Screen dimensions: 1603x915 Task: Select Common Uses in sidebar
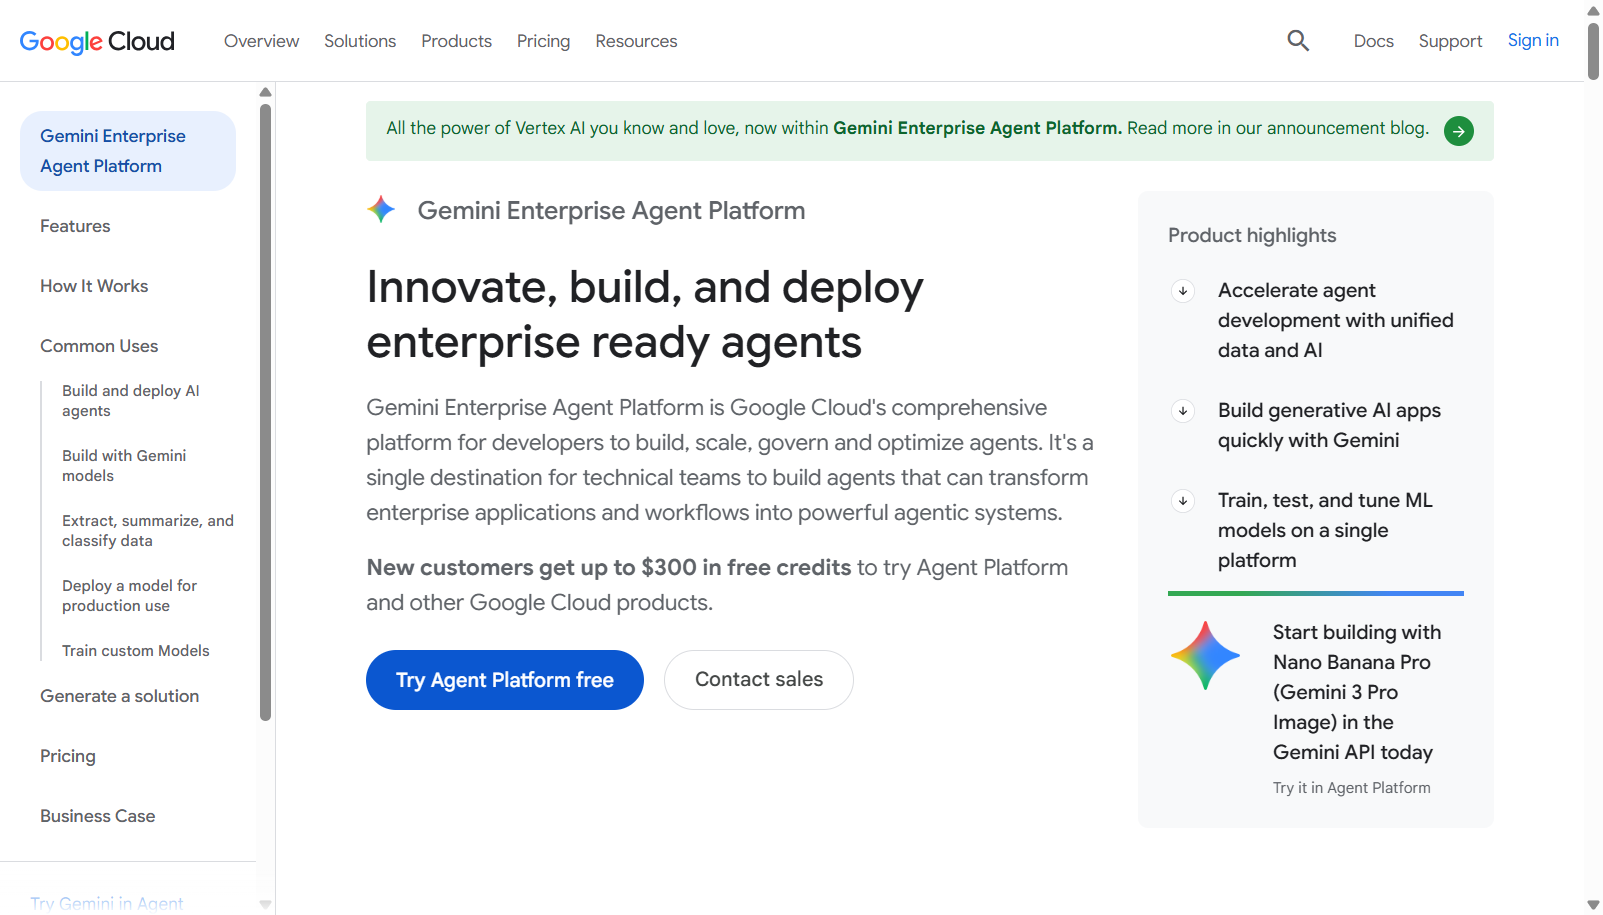point(99,346)
